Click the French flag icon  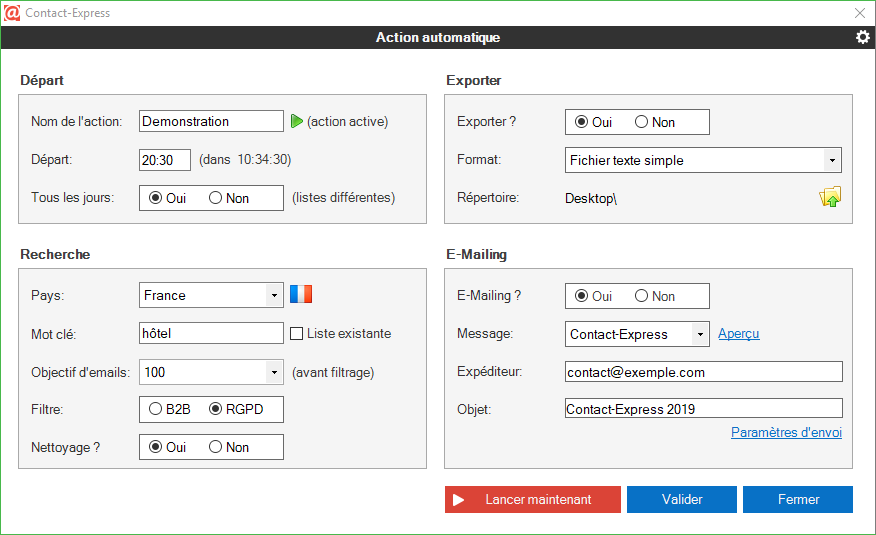pos(301,294)
